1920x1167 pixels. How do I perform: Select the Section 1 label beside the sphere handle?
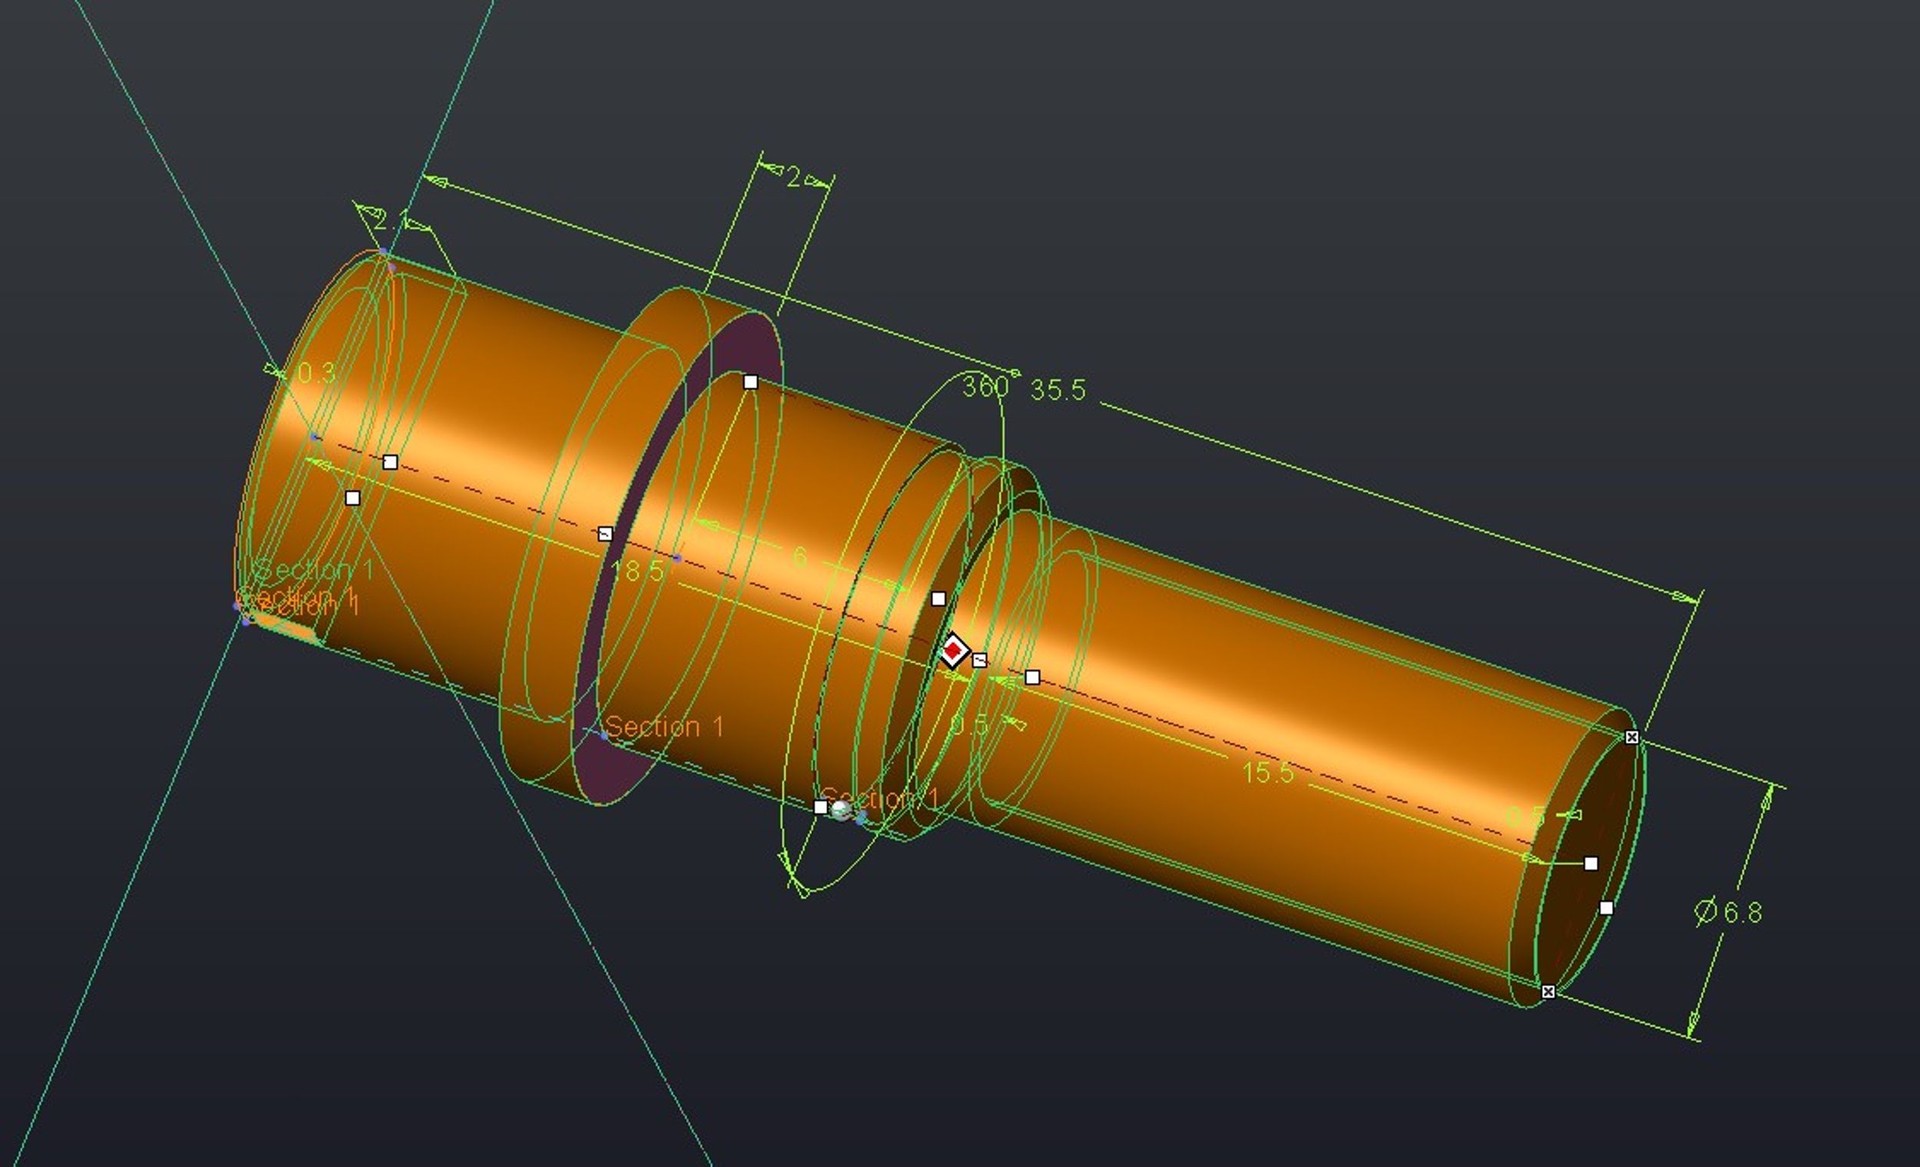[x=881, y=798]
